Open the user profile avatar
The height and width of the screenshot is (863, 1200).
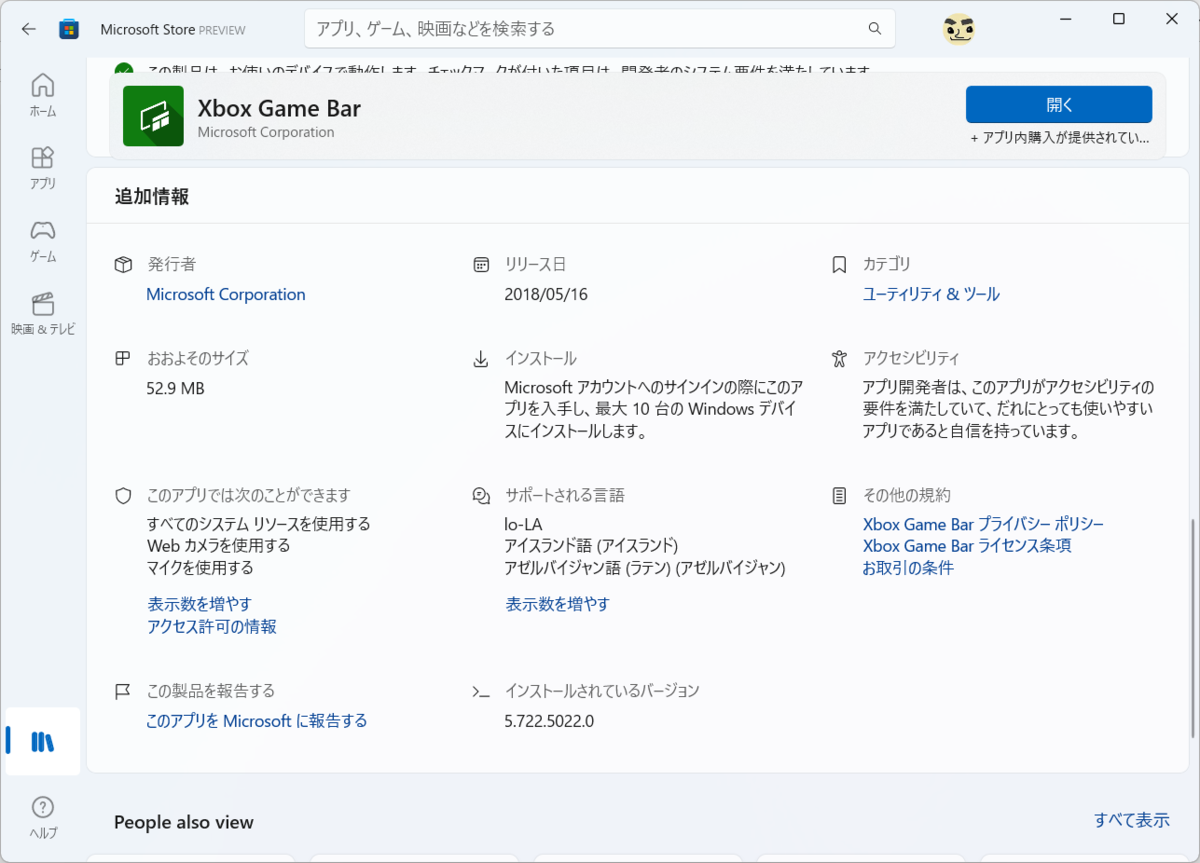point(958,29)
